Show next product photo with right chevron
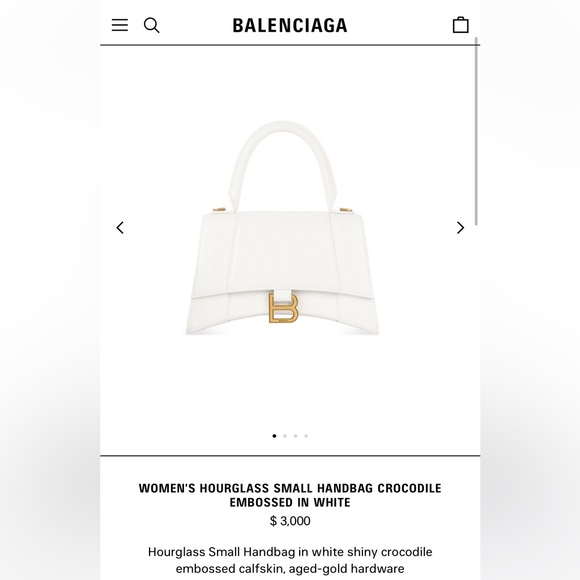The height and width of the screenshot is (580, 580). (x=460, y=227)
